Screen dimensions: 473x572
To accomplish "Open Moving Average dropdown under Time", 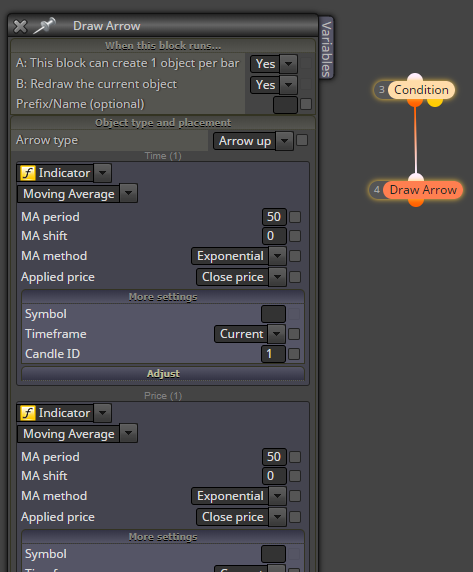I will pos(128,193).
